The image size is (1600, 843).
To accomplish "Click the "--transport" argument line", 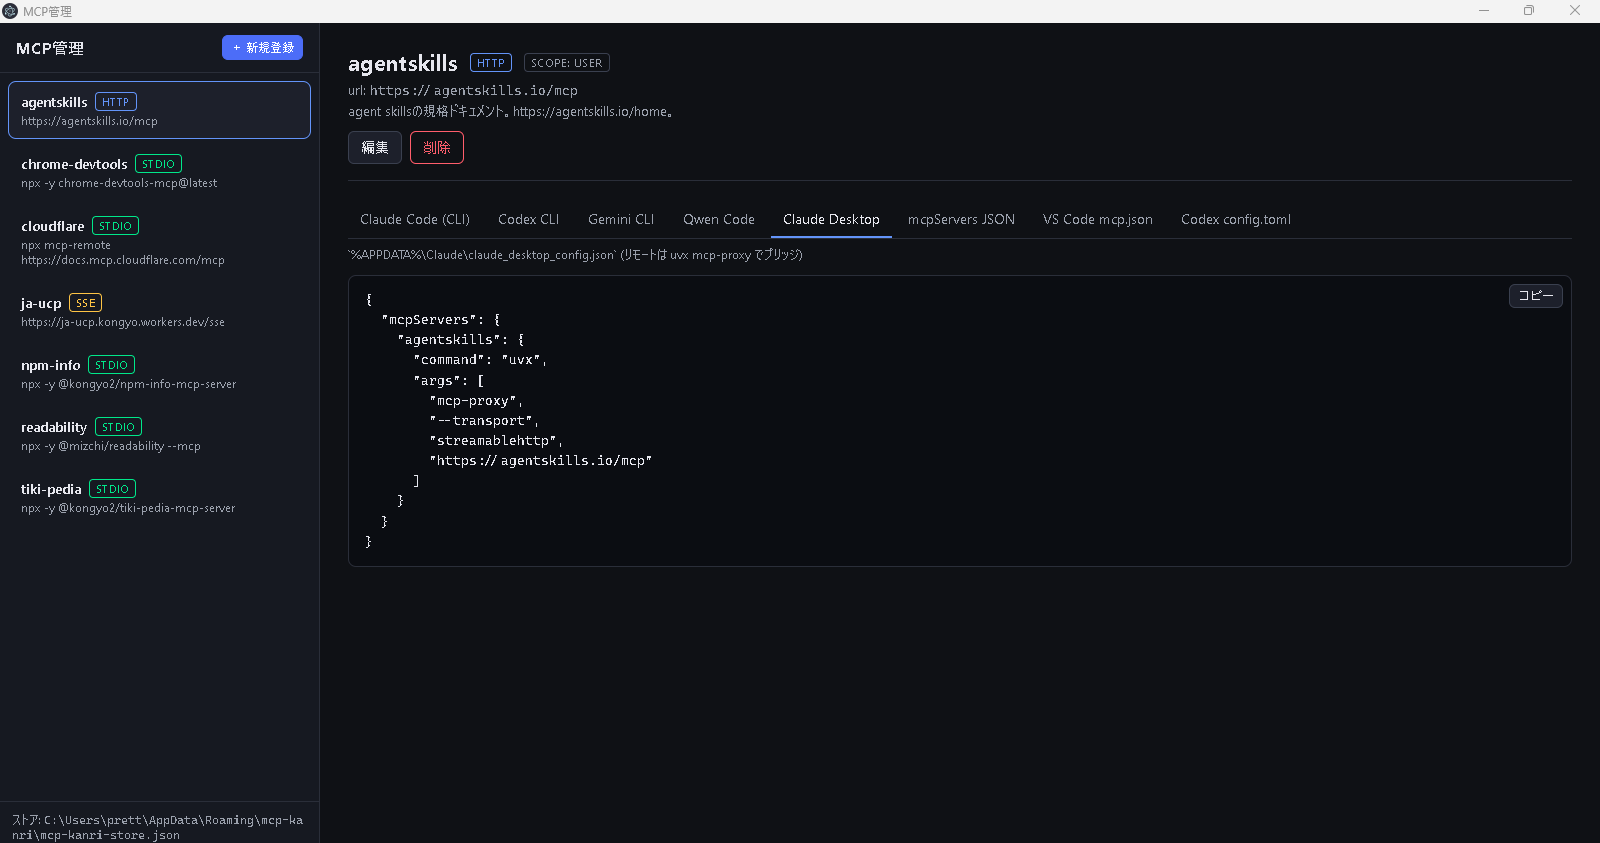I will coord(484,421).
